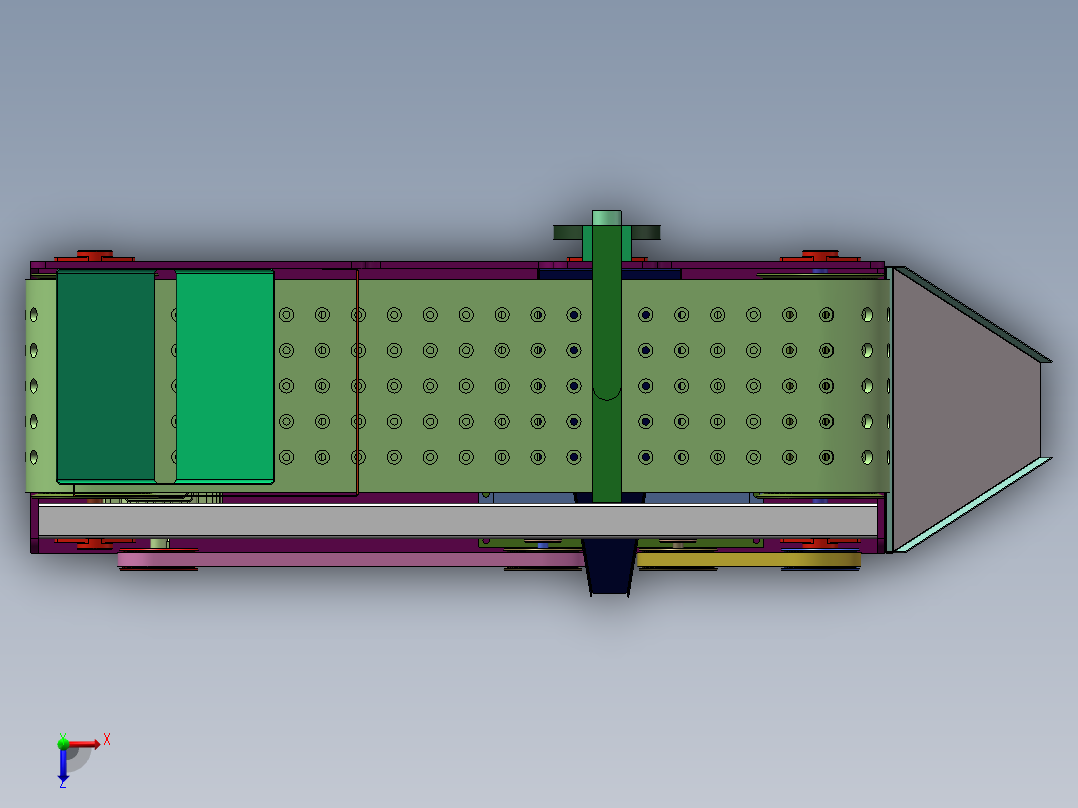This screenshot has width=1078, height=808.
Task: Select the red bearing mount at top right
Action: coord(820,256)
